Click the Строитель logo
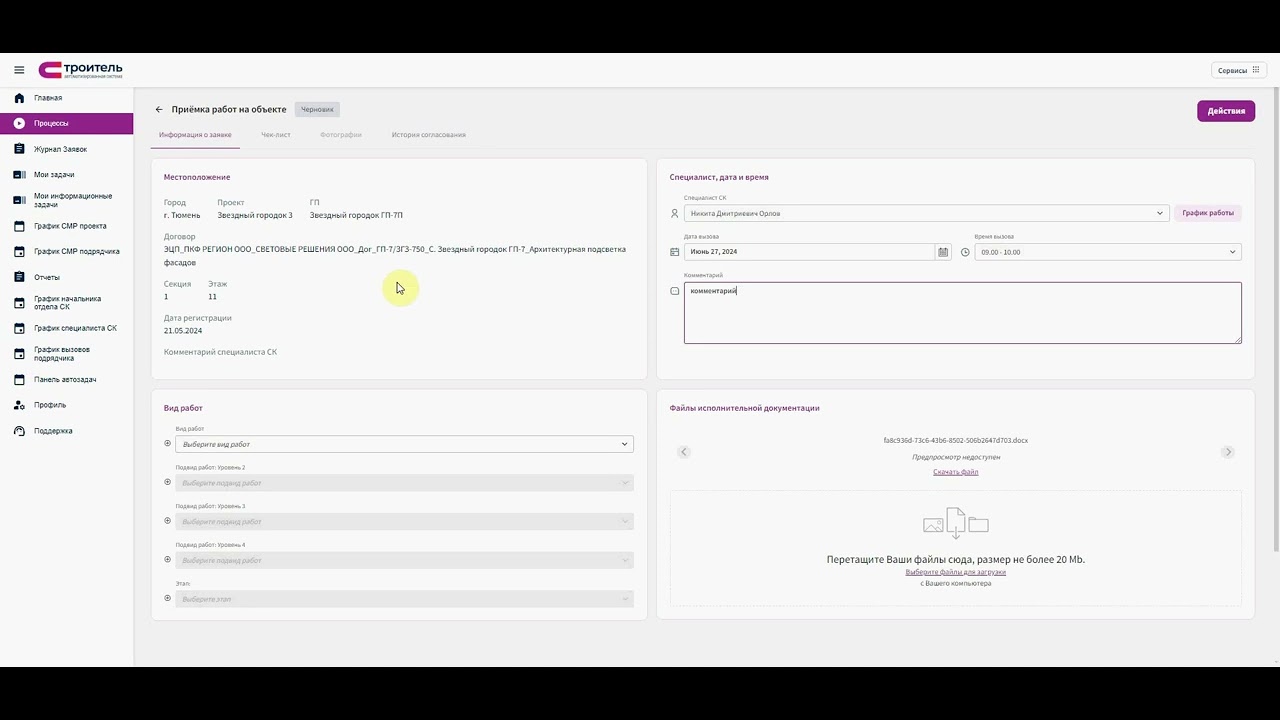Screen dimensions: 1280x720 [80, 70]
